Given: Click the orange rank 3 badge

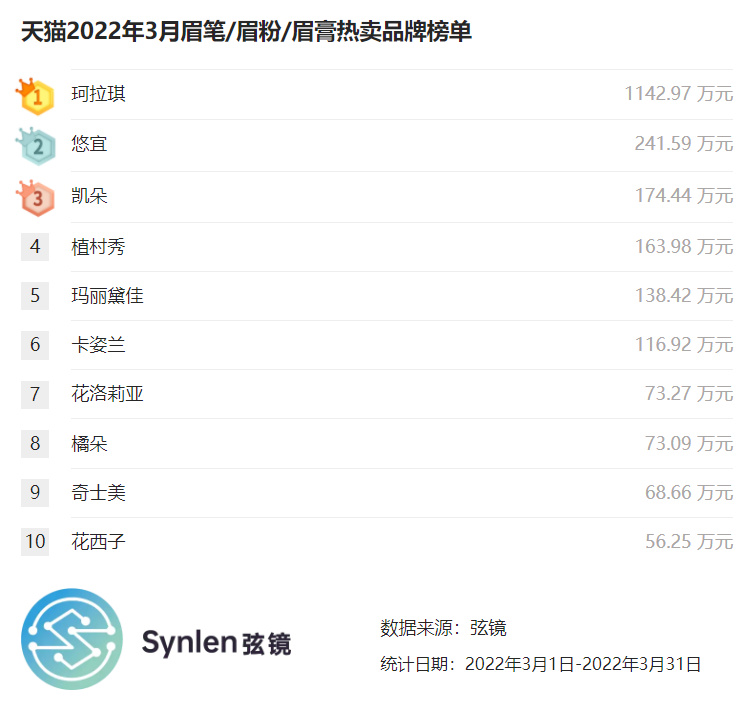Looking at the screenshot, I should coord(36,197).
